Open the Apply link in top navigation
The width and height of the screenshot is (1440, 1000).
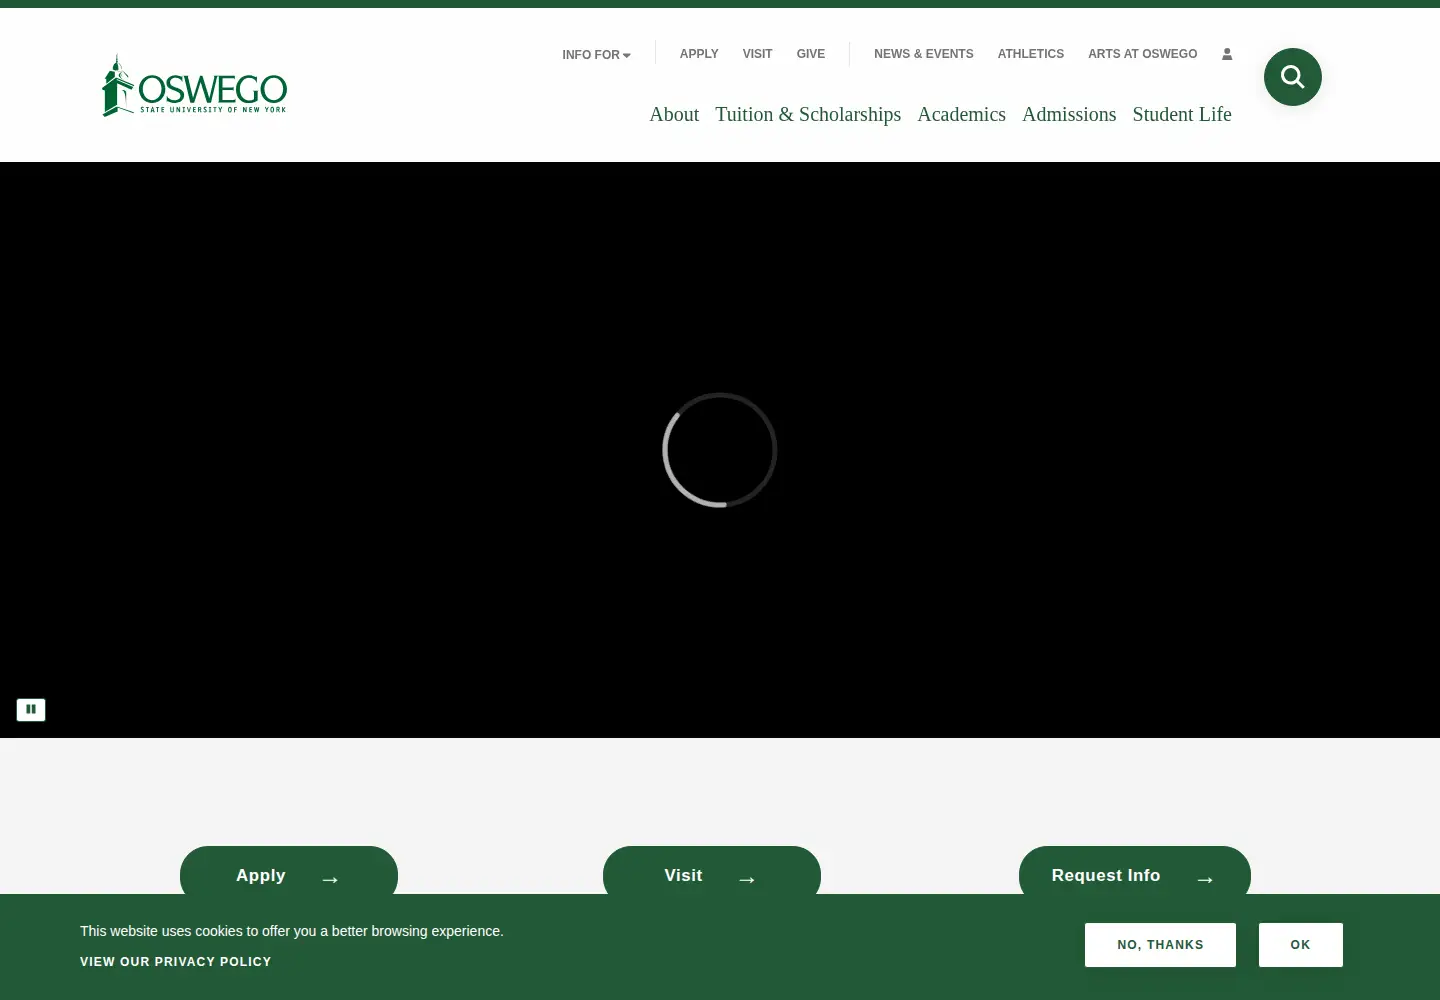(699, 54)
